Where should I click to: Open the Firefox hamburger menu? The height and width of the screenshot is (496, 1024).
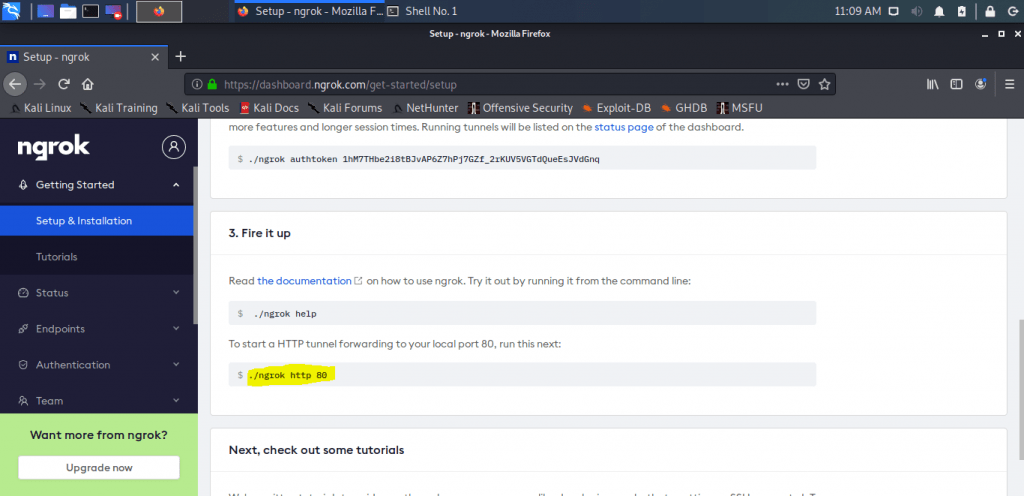point(1006,84)
